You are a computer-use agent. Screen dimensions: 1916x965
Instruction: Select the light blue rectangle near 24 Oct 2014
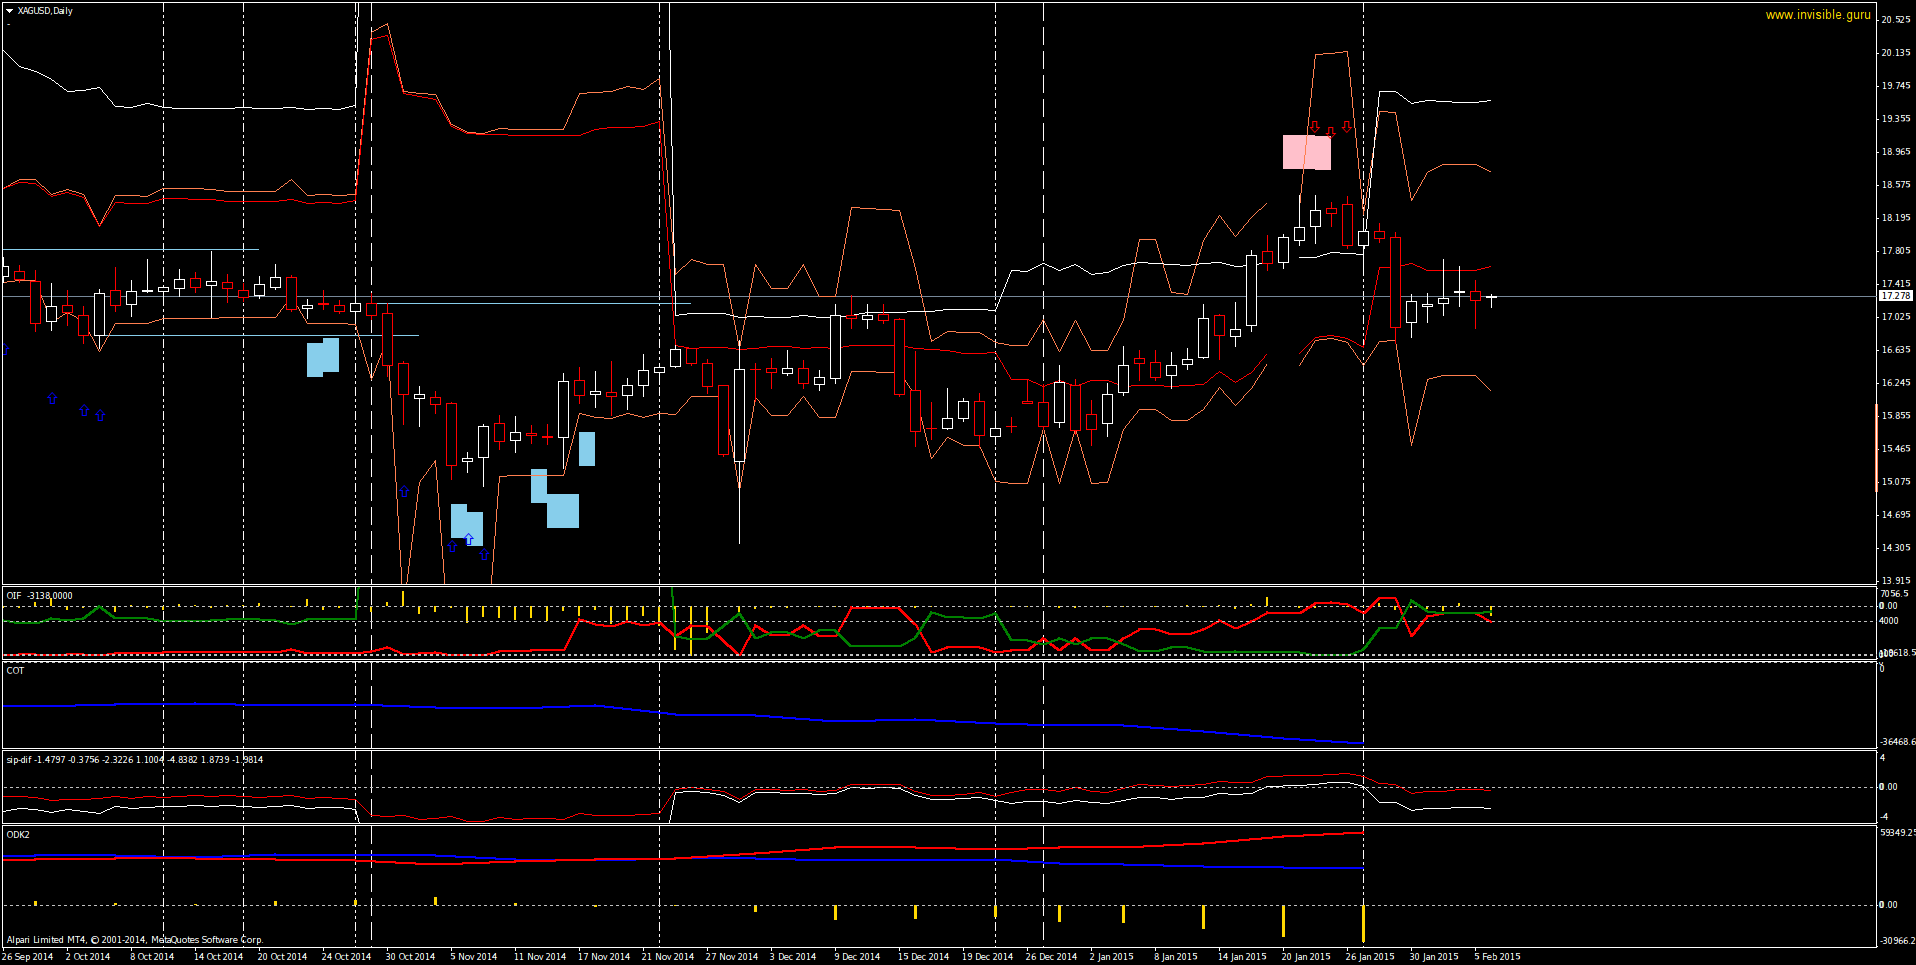[x=323, y=357]
